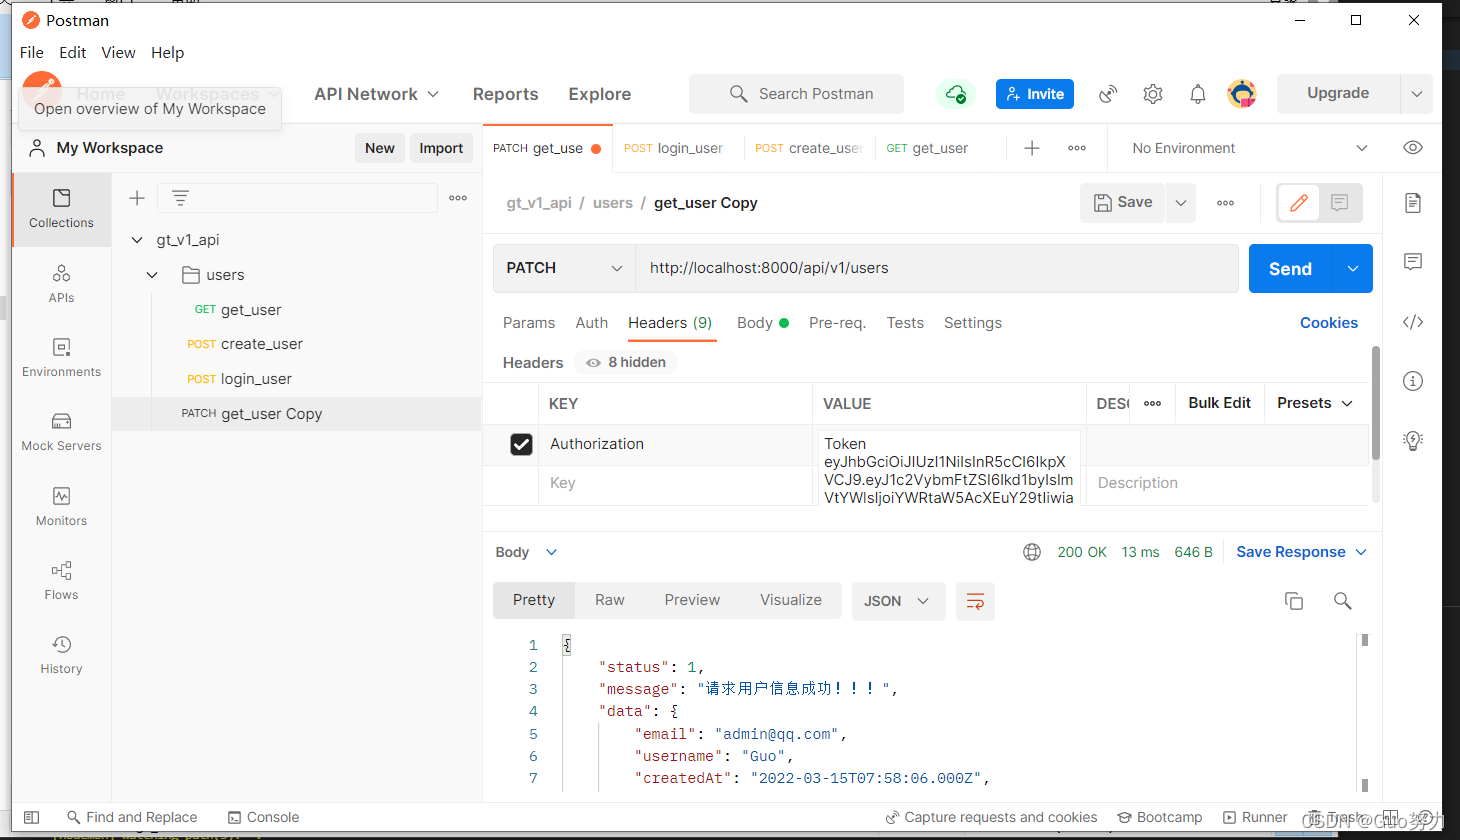Open the Upgrade dropdown arrow
Viewport: 1460px width, 840px height.
pos(1417,94)
